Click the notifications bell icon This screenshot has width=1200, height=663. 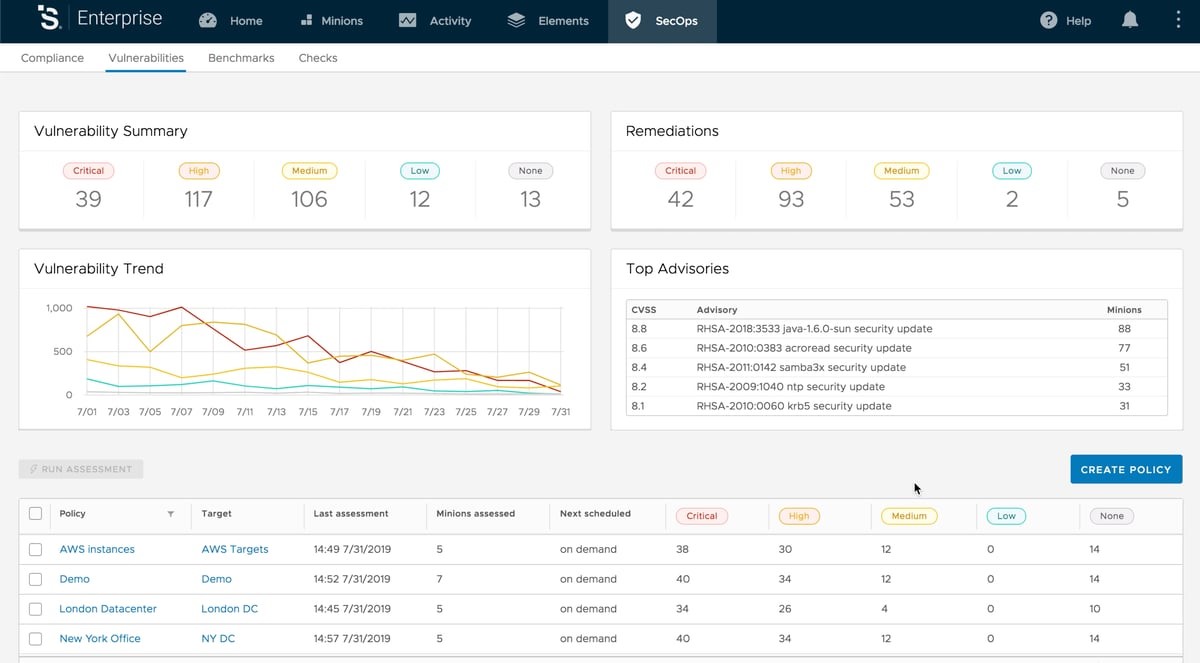coord(1129,20)
